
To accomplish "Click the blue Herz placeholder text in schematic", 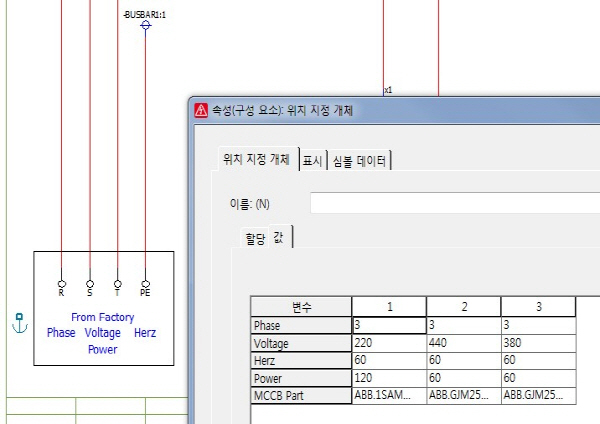I will click(x=145, y=333).
